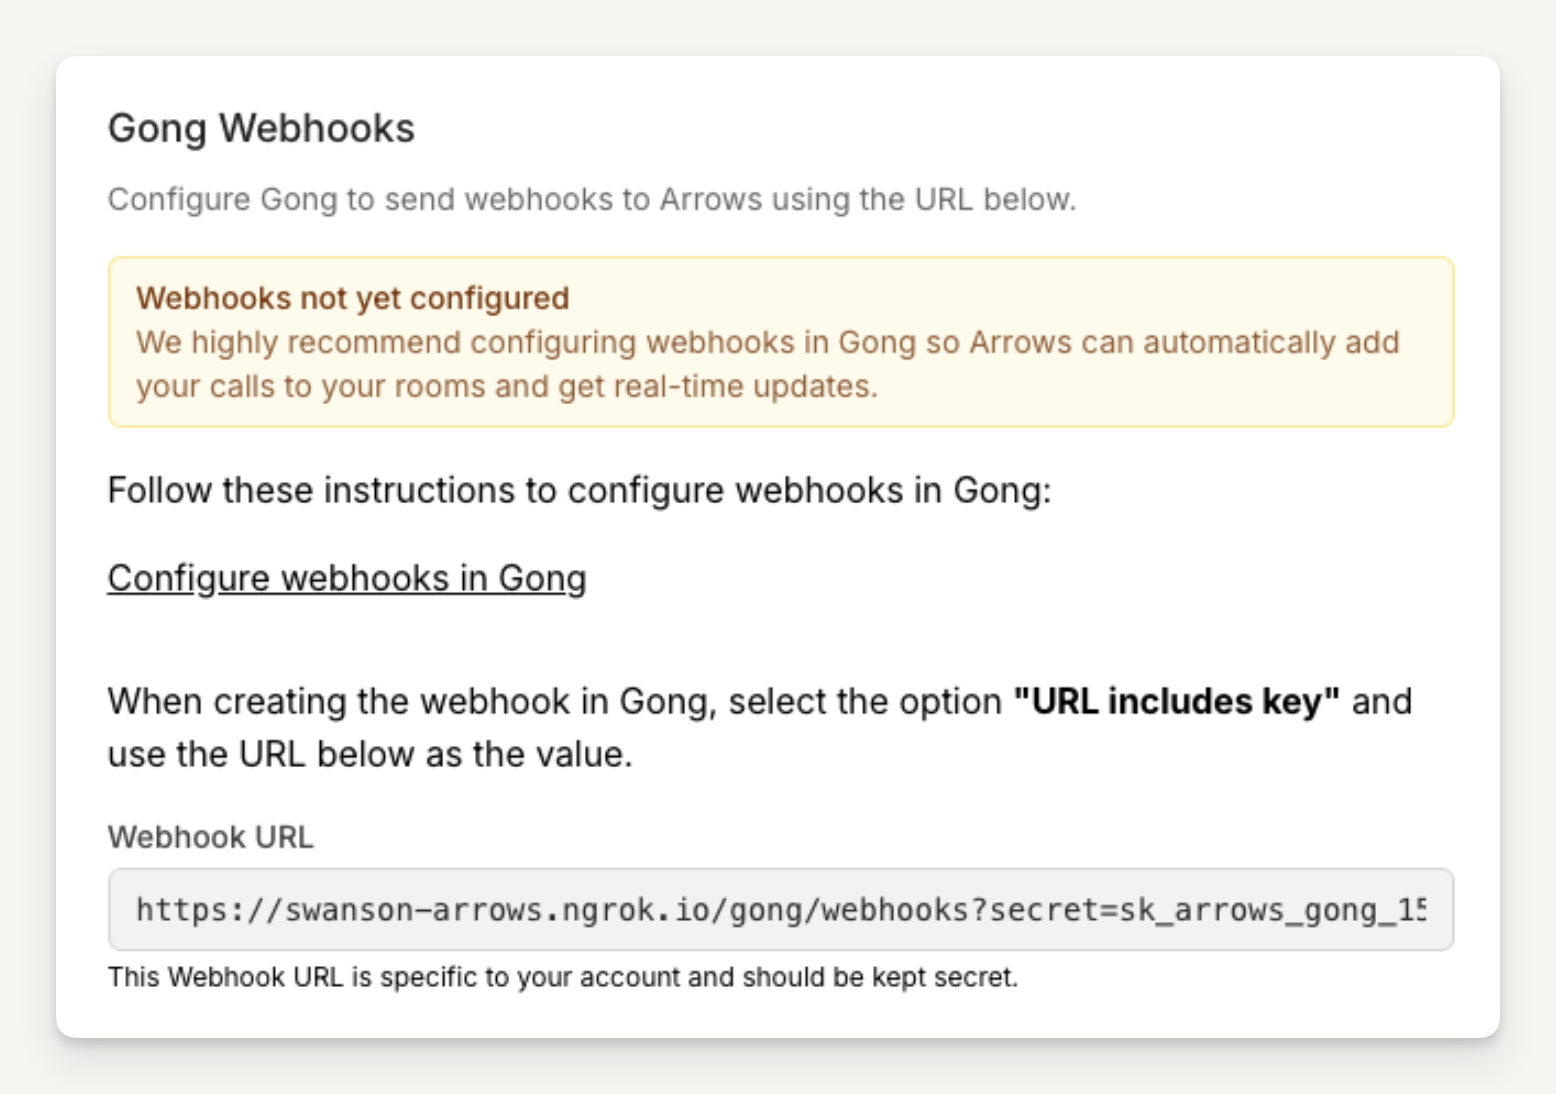1556x1094 pixels.
Task: Click the 'Webhook URL' field label
Action: [x=210, y=837]
